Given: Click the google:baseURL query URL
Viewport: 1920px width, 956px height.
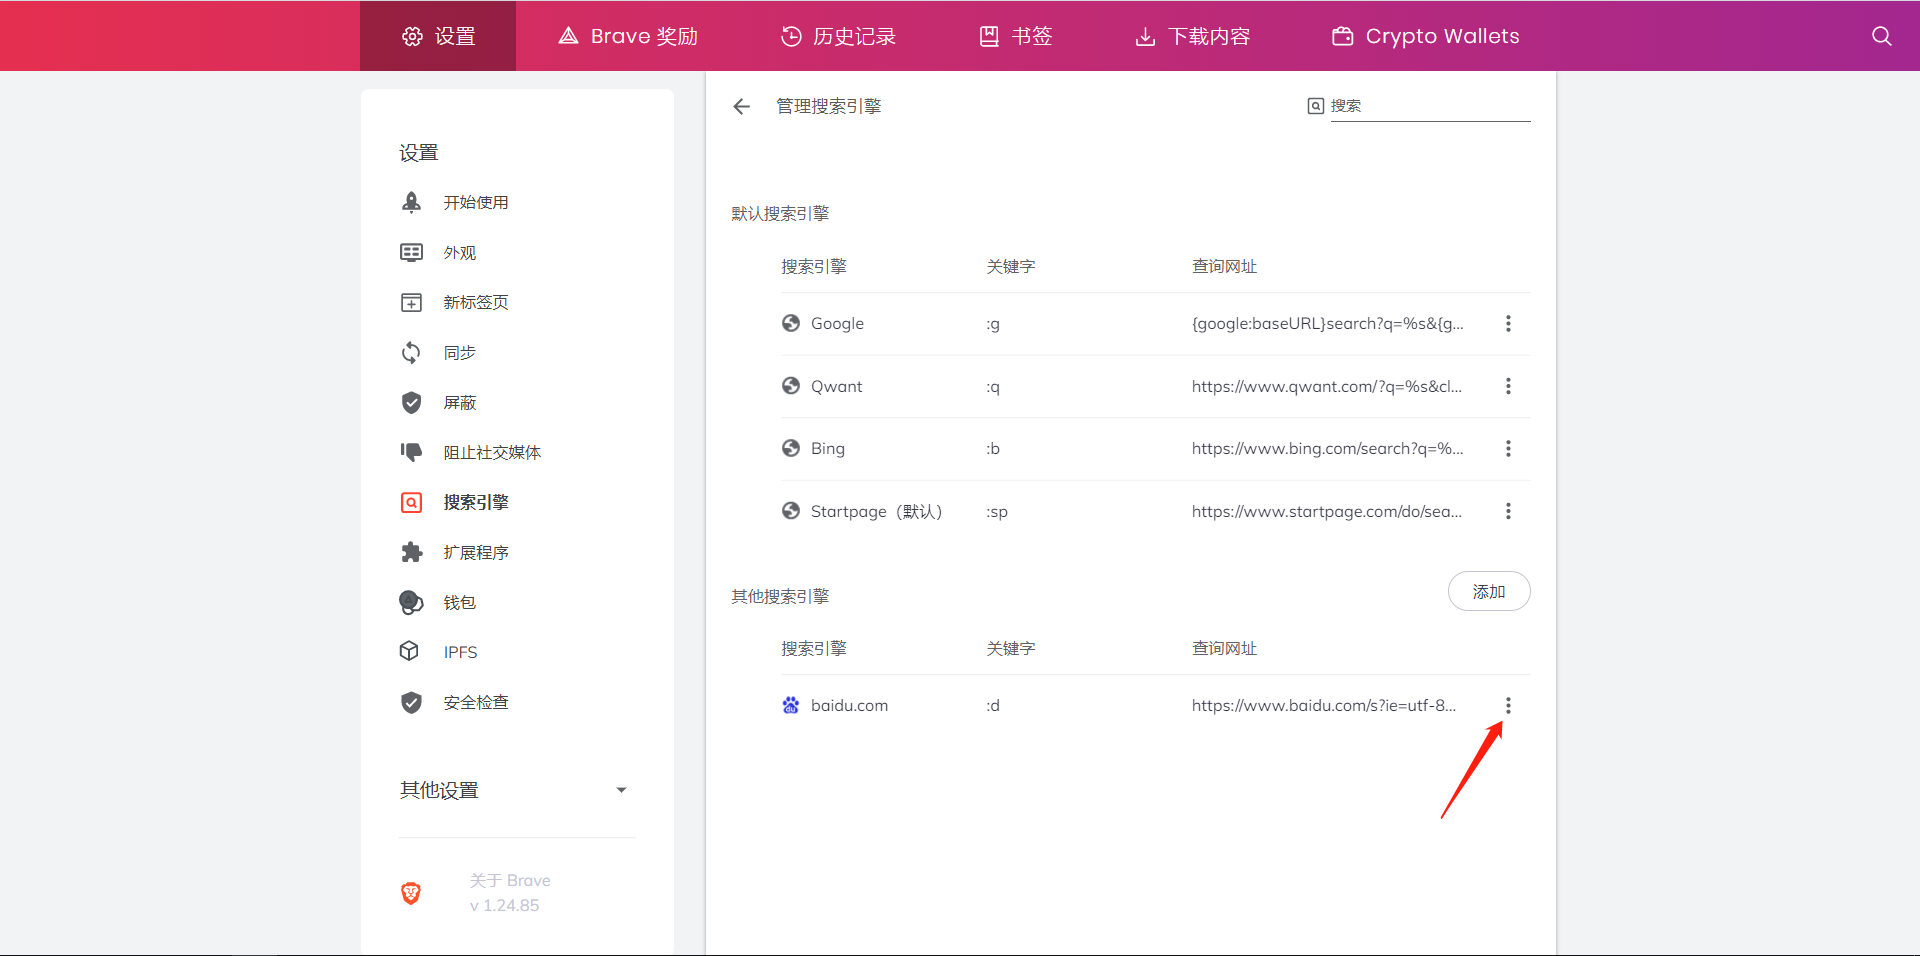Looking at the screenshot, I should 1327,323.
